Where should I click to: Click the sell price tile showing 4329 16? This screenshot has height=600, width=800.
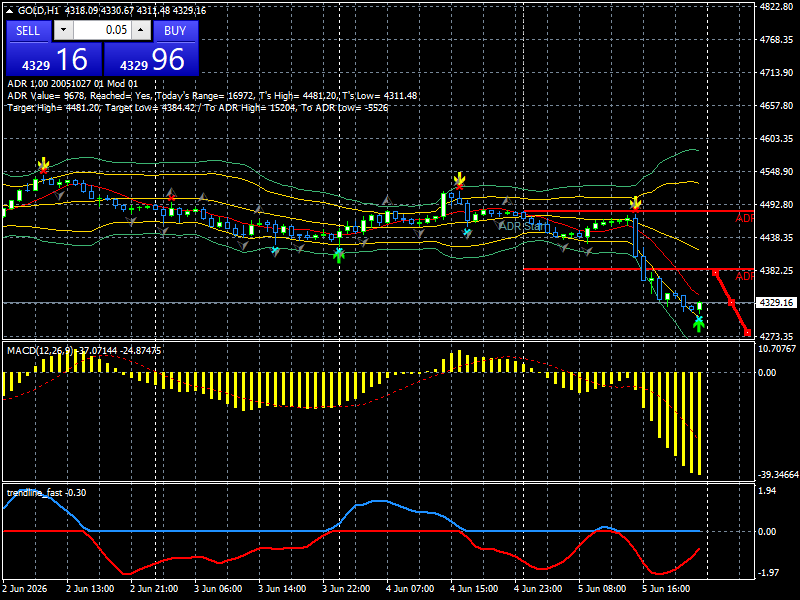click(x=54, y=59)
